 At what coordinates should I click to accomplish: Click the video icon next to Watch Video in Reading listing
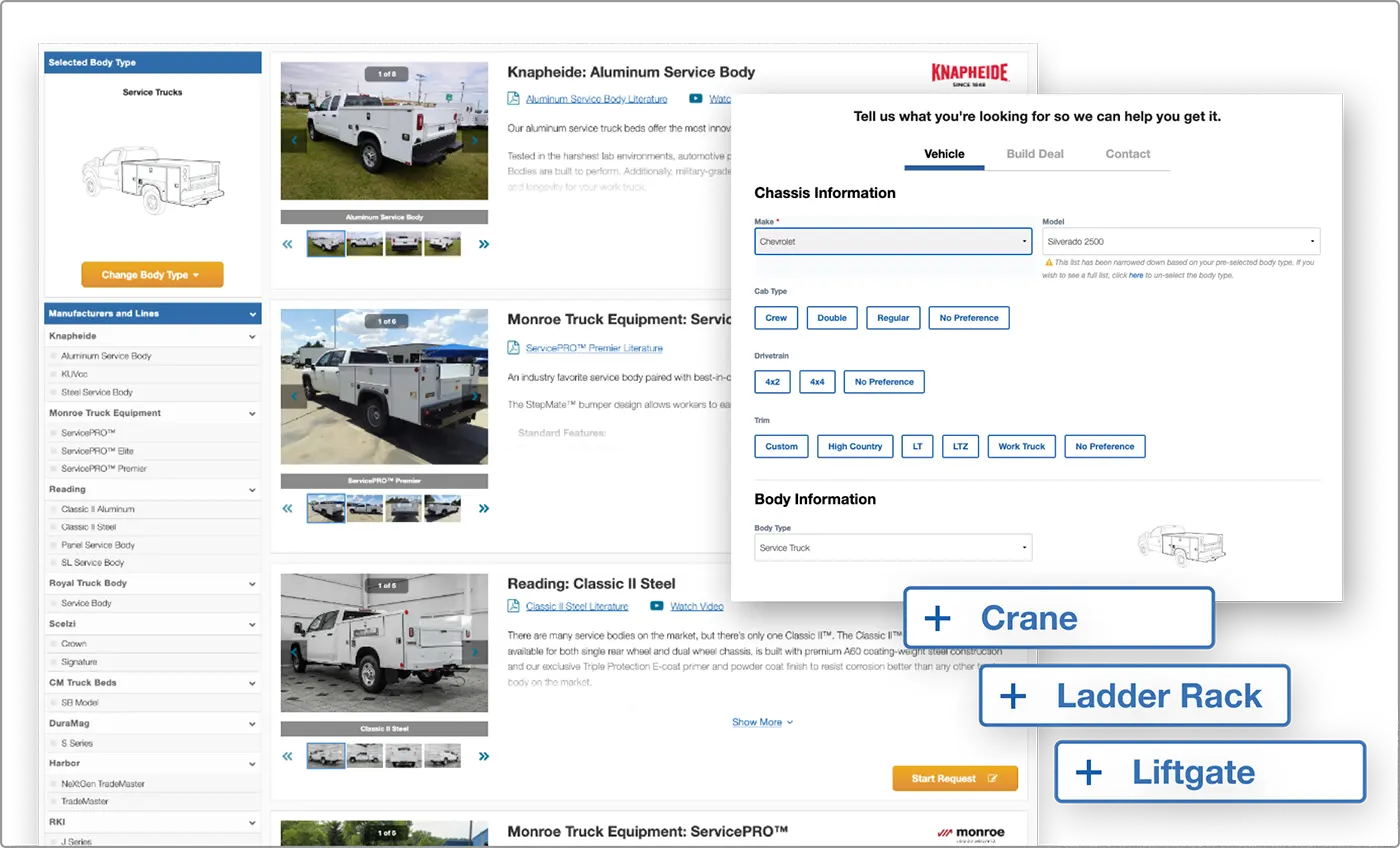657,606
